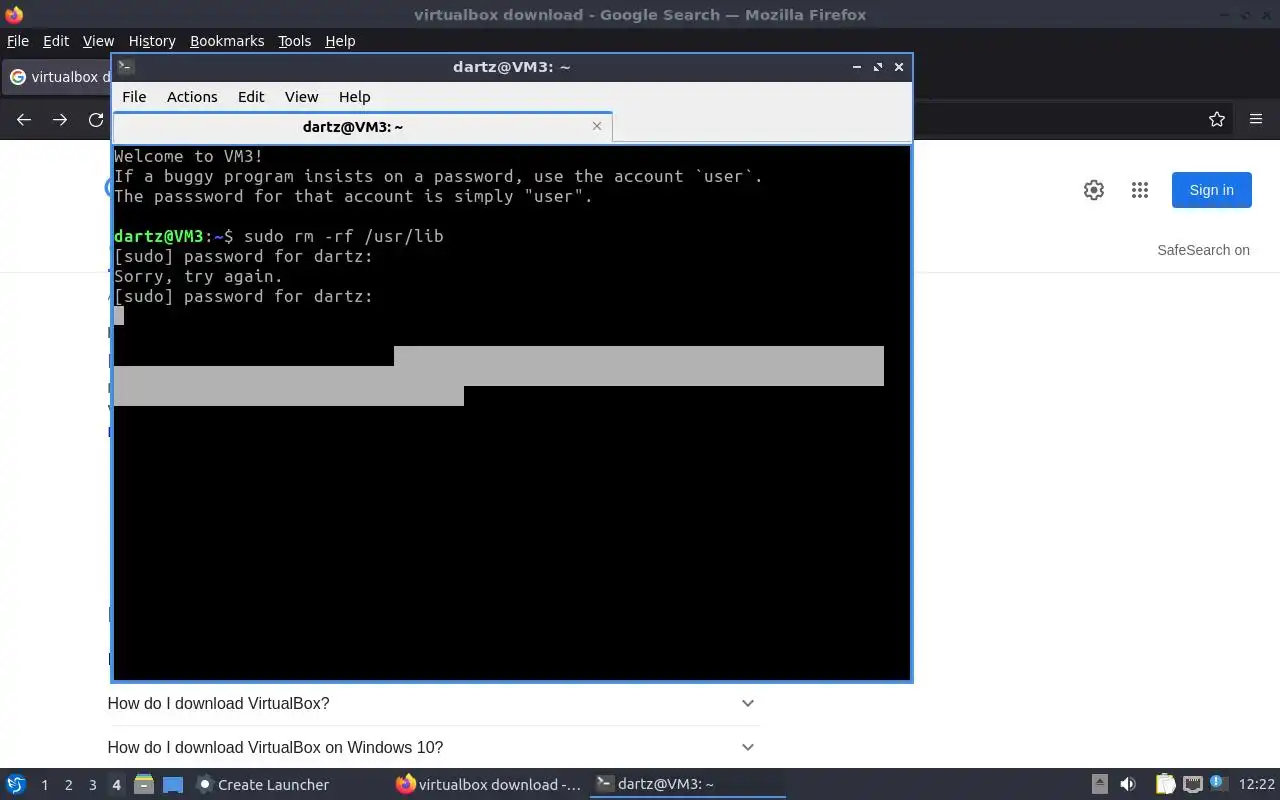Bookmark this page with the star icon
1280x800 pixels.
1217,120
